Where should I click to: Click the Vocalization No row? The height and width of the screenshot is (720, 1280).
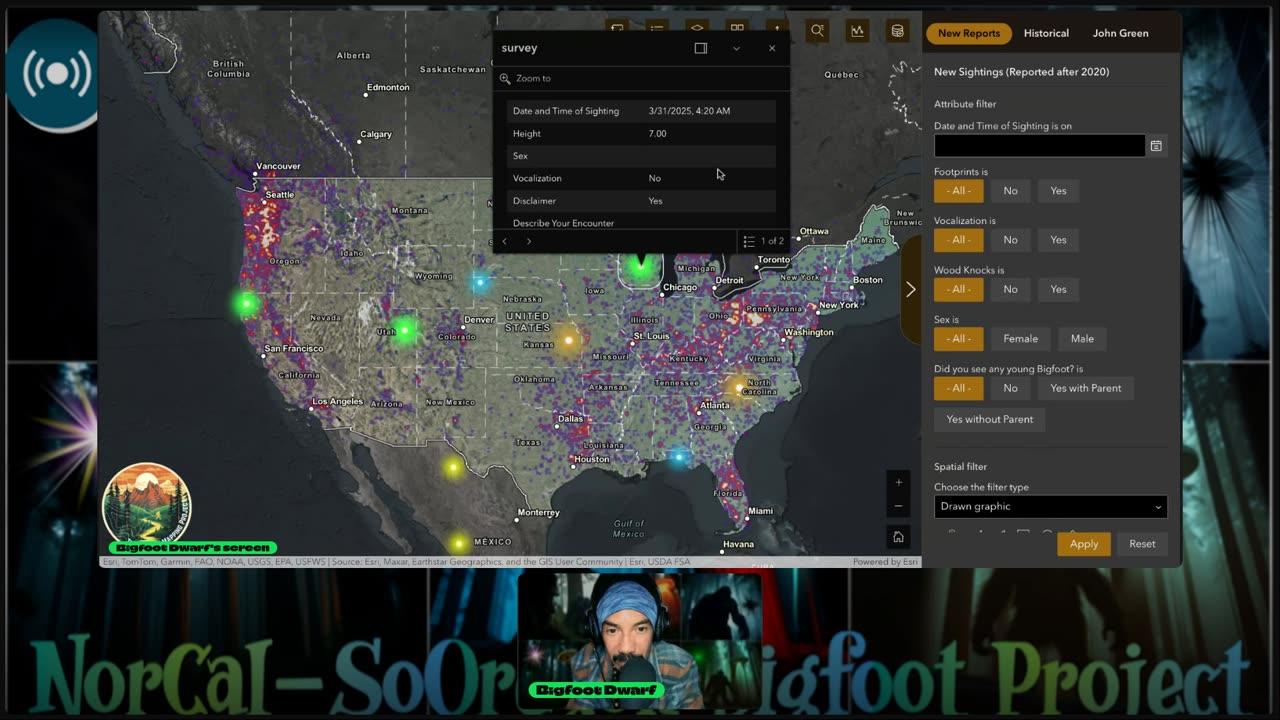pos(641,178)
